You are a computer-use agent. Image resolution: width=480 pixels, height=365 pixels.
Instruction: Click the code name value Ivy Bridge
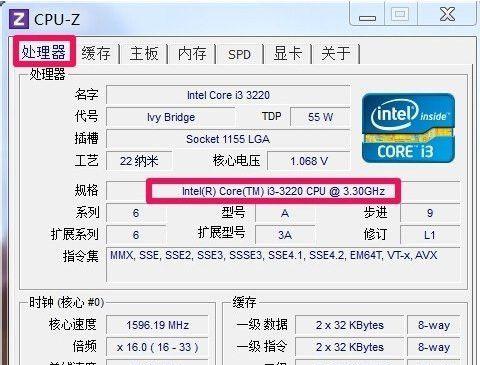pyautogui.click(x=171, y=117)
